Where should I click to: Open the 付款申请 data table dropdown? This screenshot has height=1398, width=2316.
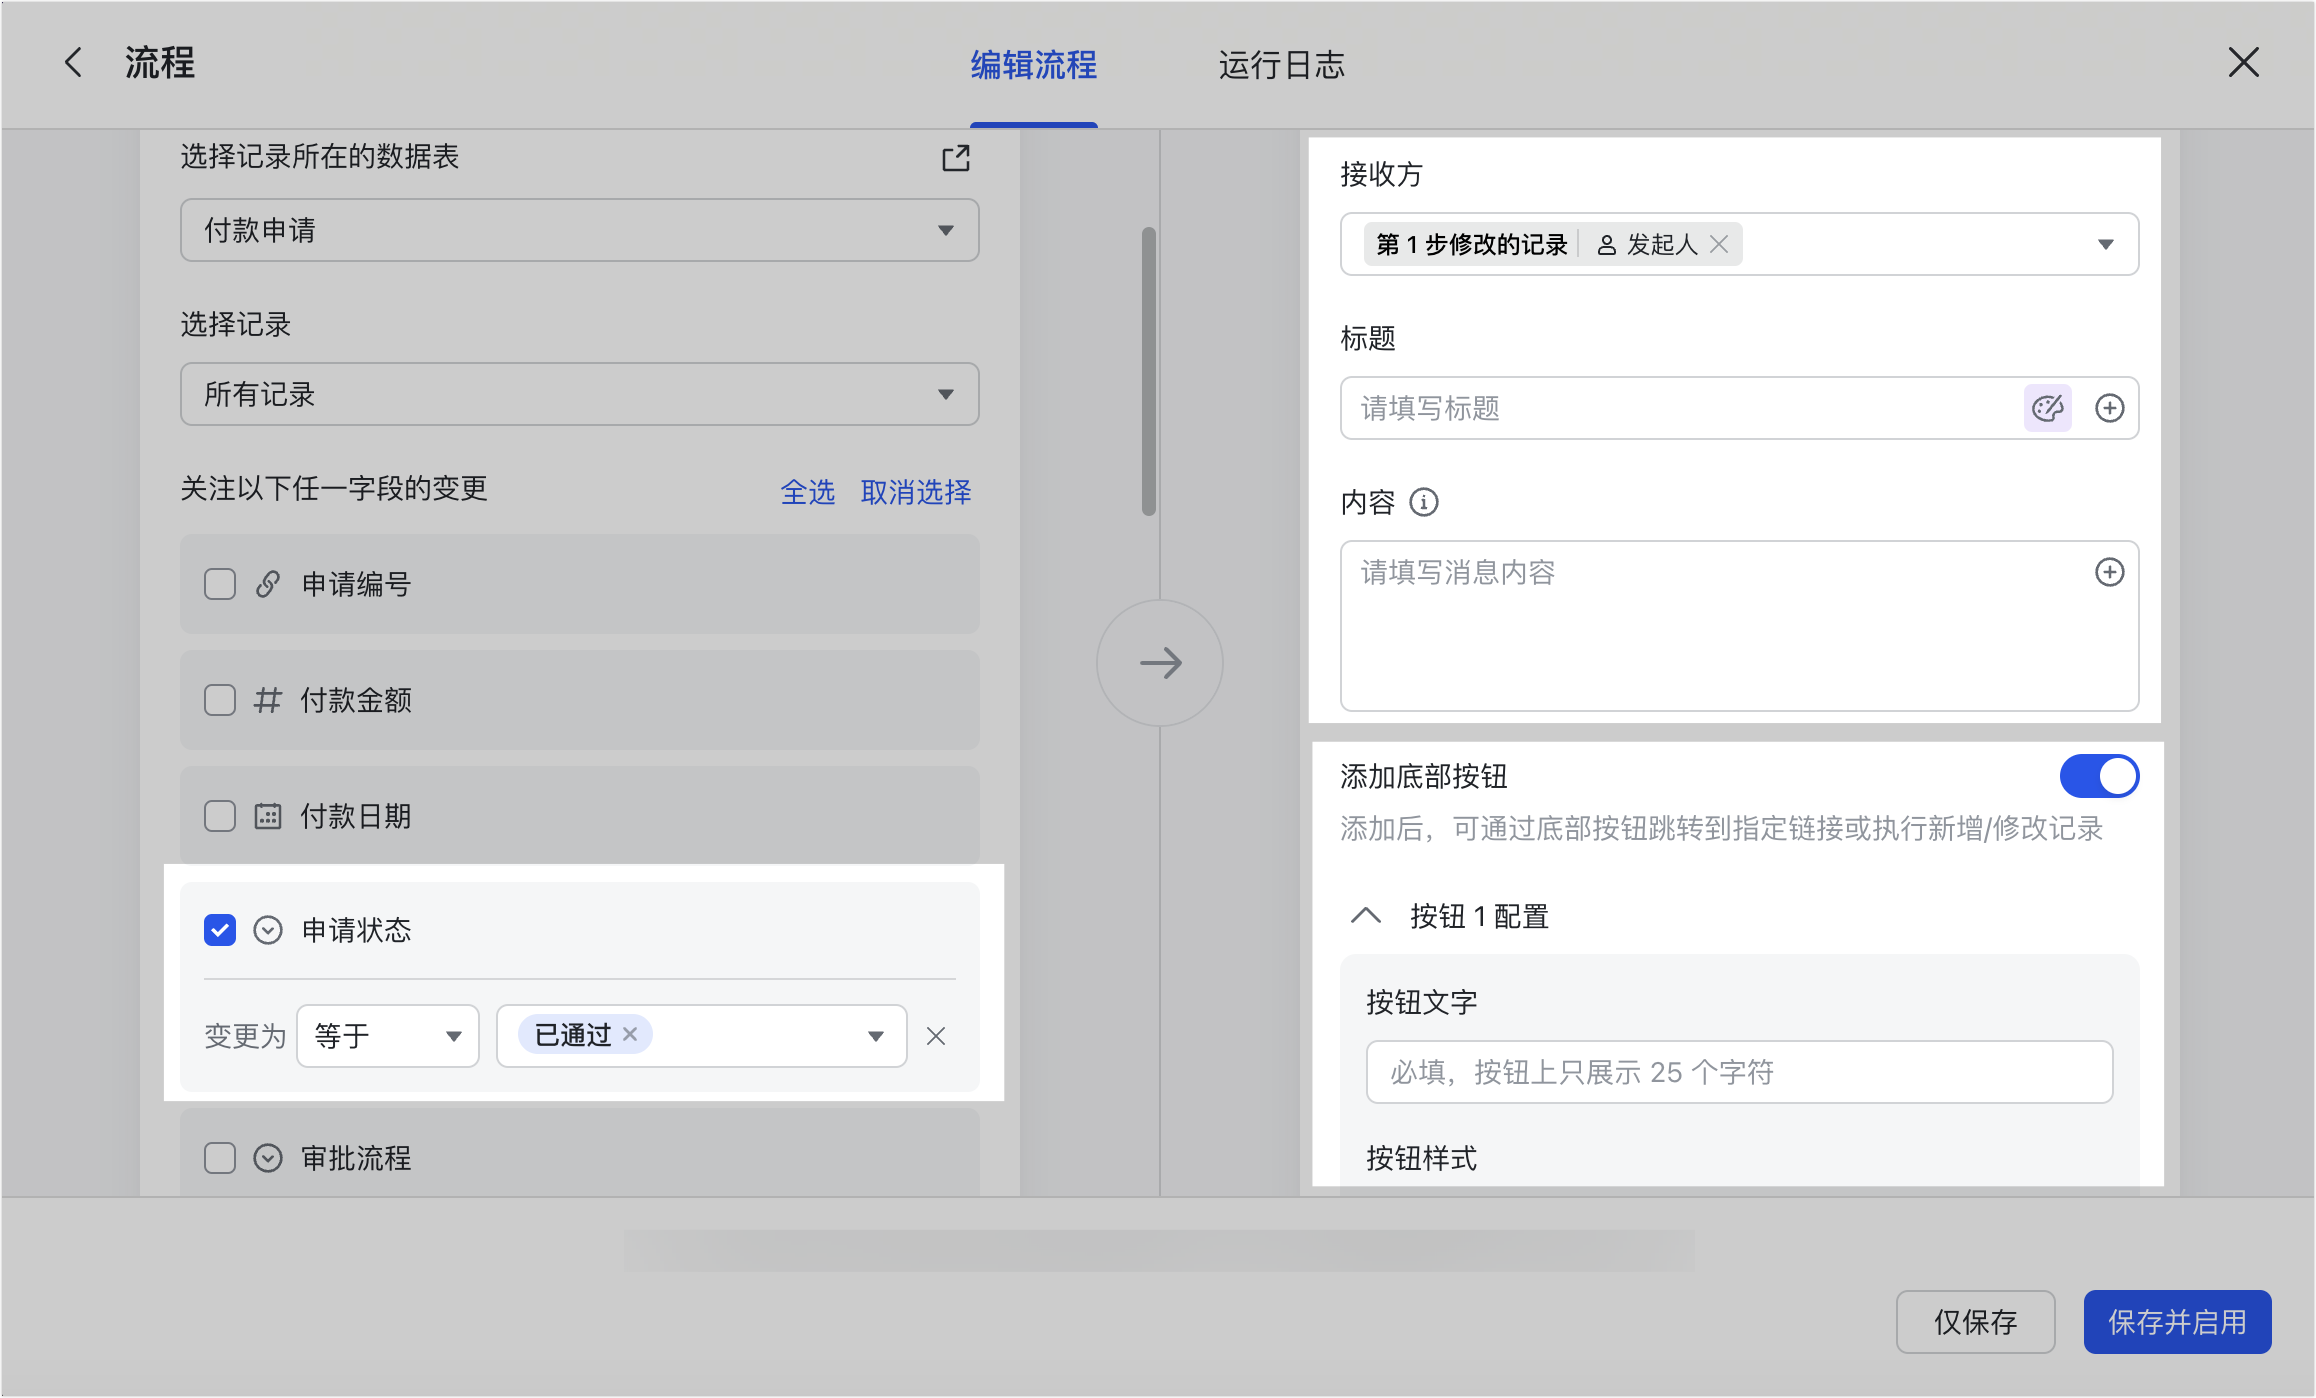580,230
